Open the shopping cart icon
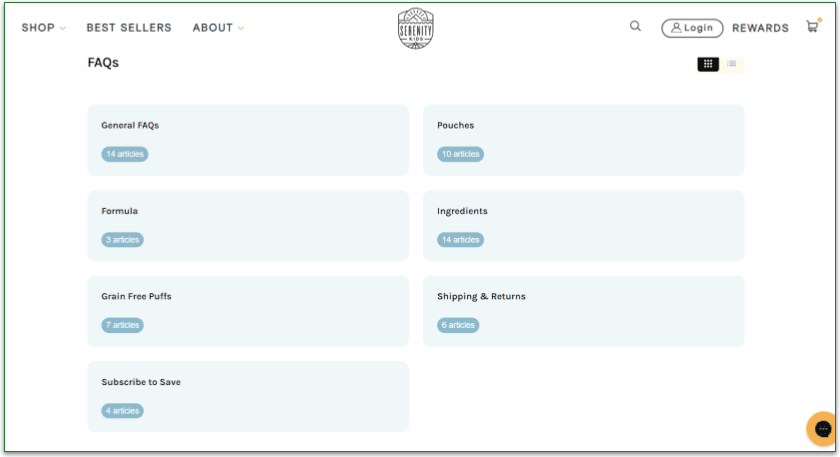 click(812, 27)
